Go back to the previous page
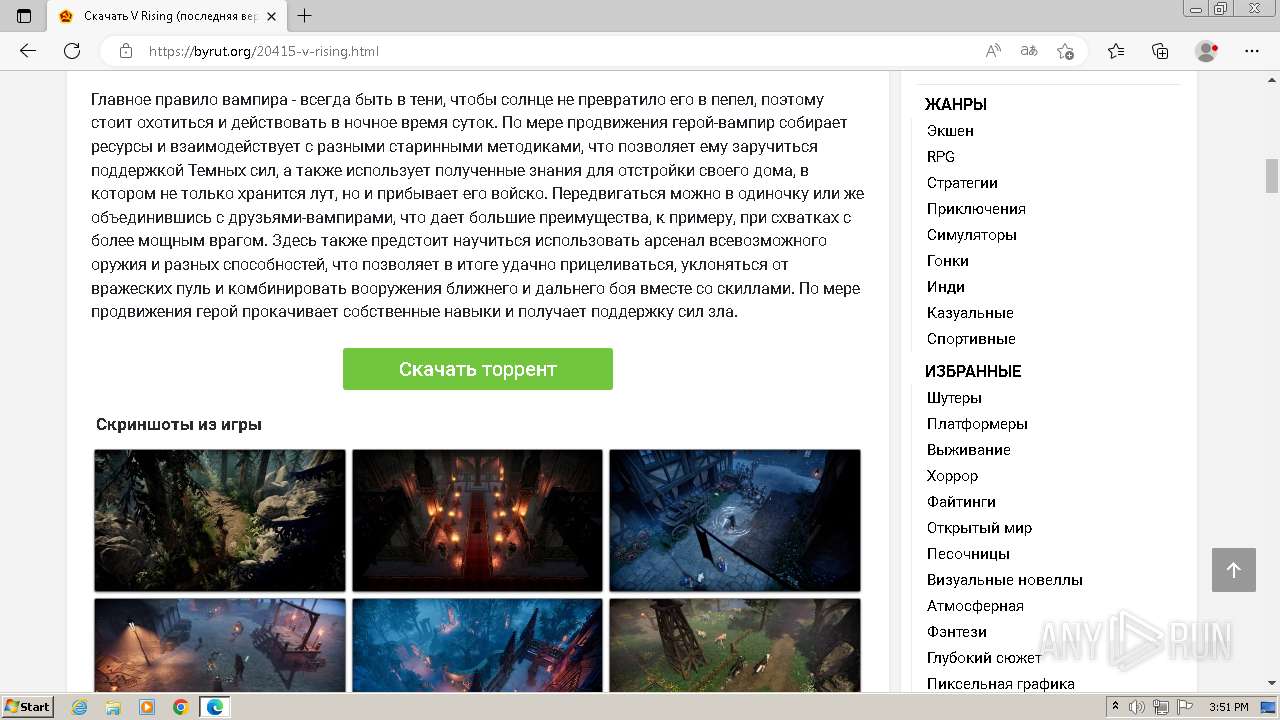Image resolution: width=1280 pixels, height=720 pixels. (x=28, y=51)
